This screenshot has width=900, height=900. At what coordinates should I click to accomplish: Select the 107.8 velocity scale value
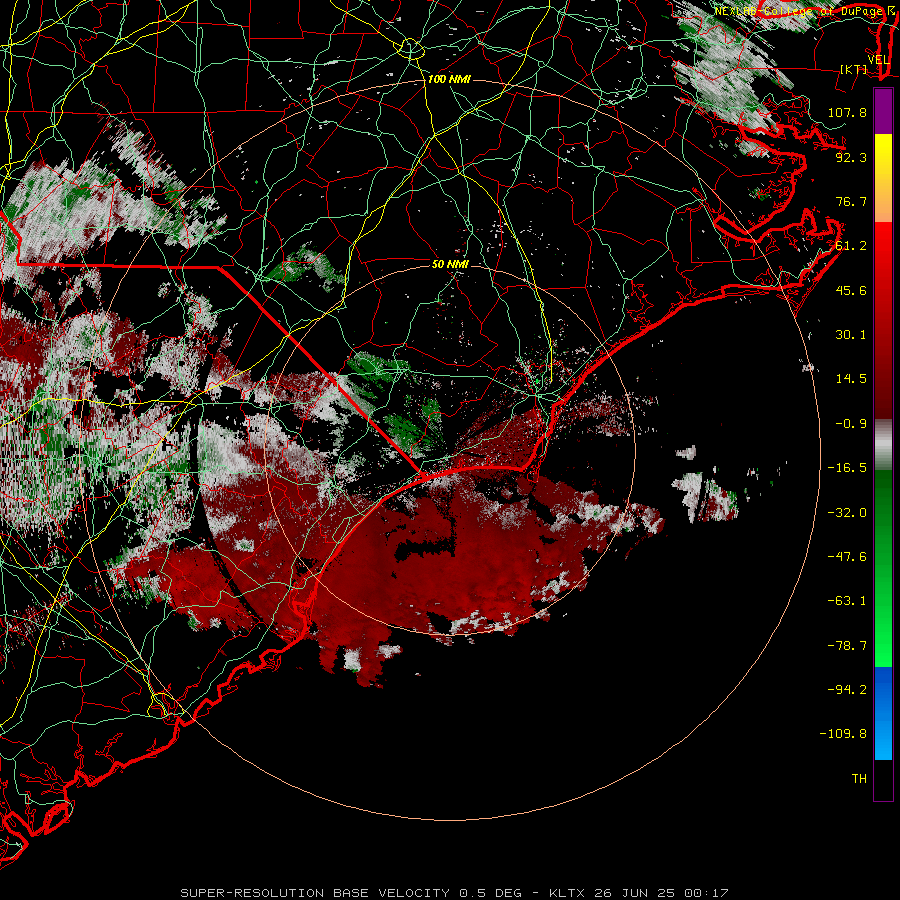(847, 112)
